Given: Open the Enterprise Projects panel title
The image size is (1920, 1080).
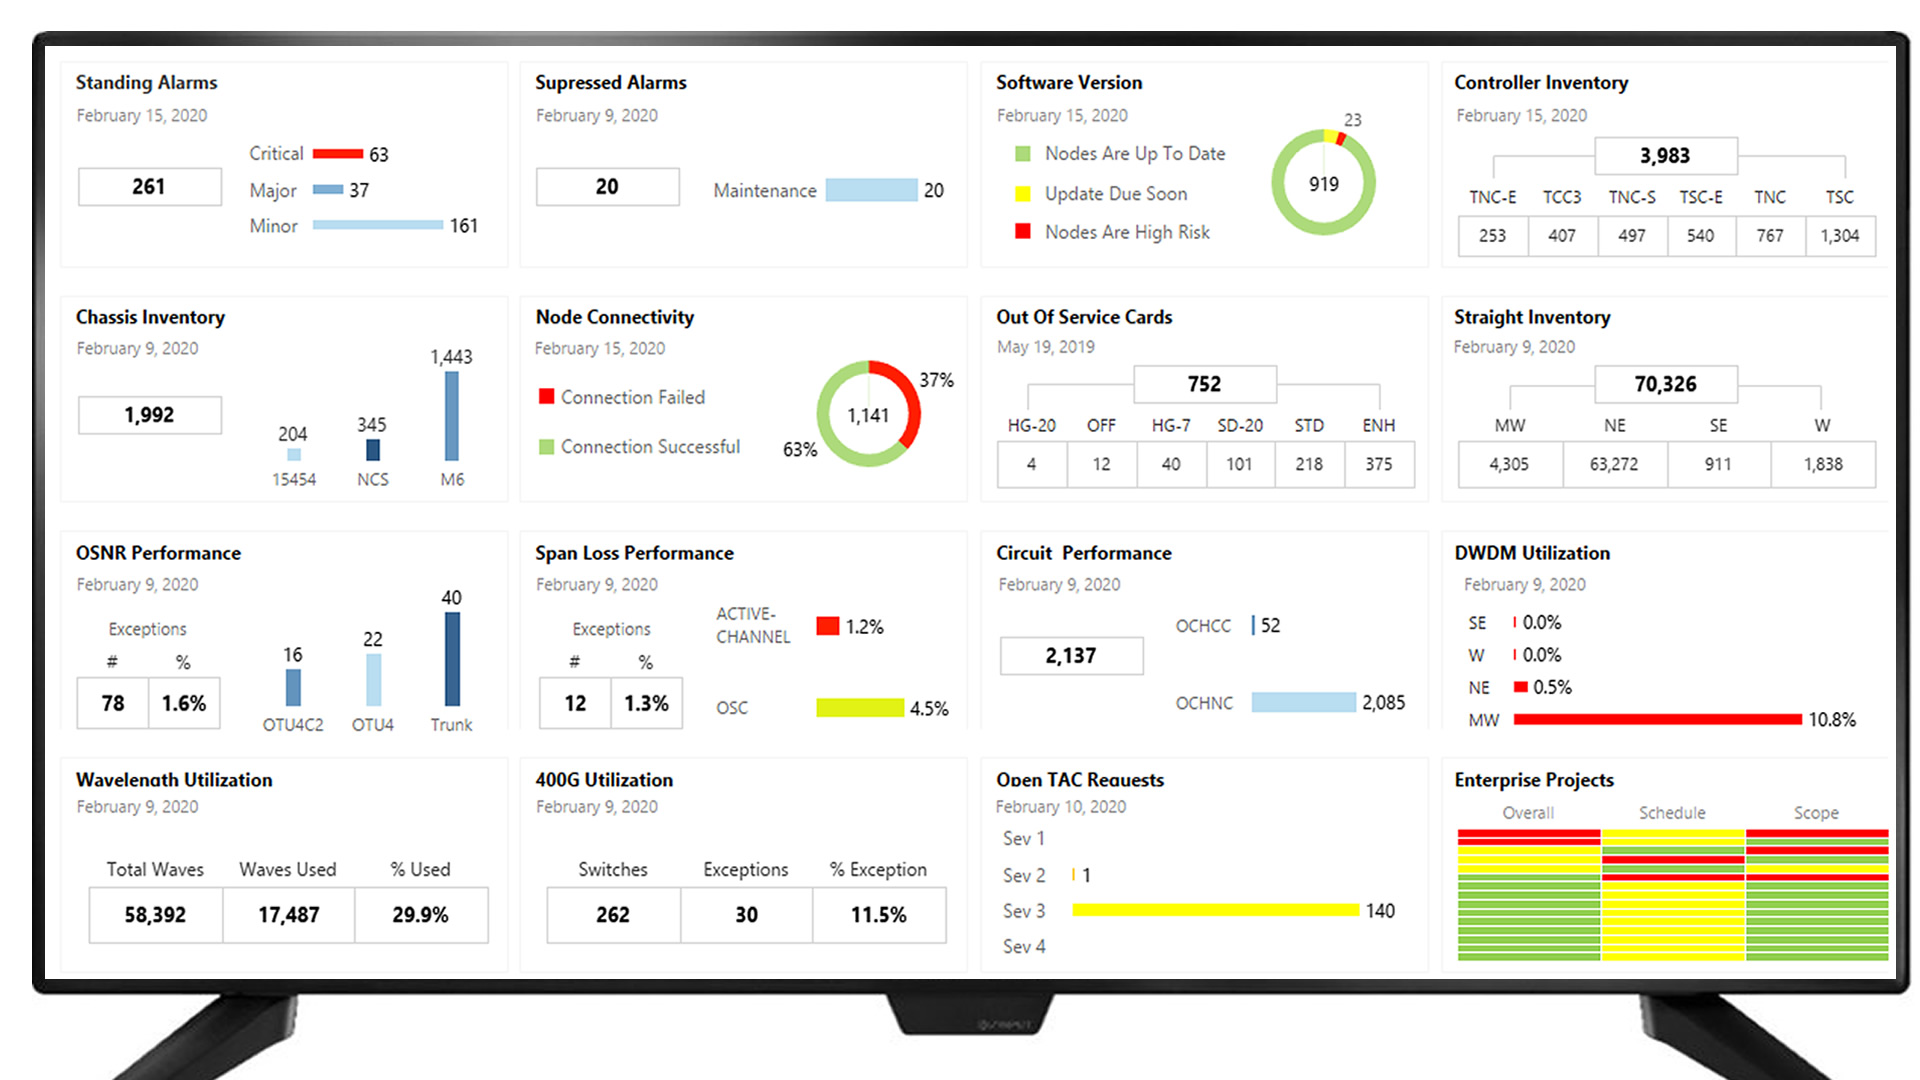Looking at the screenshot, I should (x=1533, y=780).
